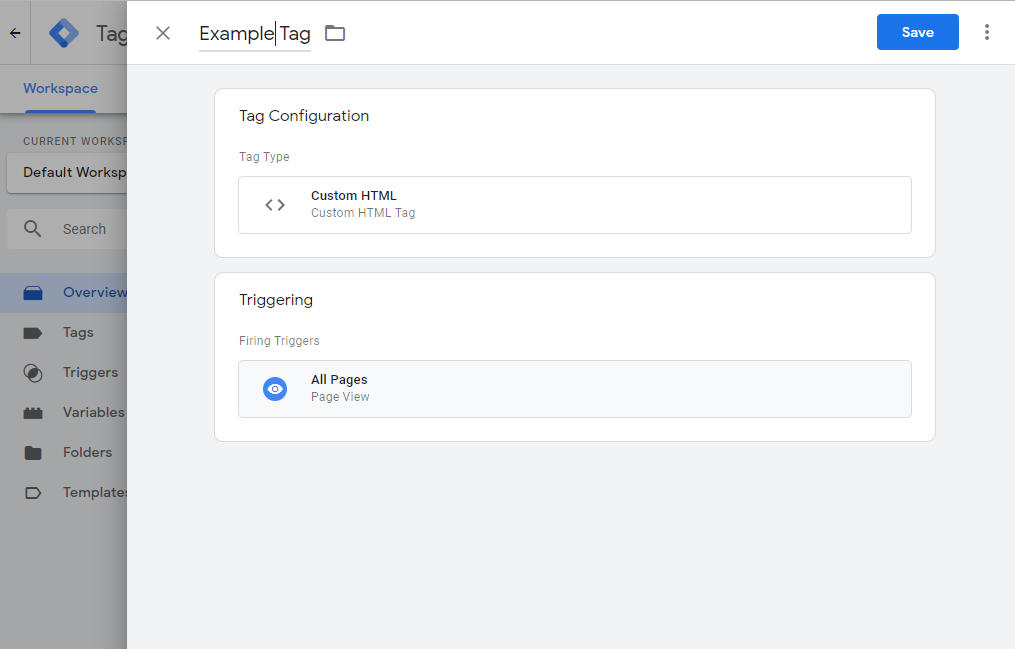Click the search magnifier icon in sidebar
The height and width of the screenshot is (649, 1015).
pos(33,229)
